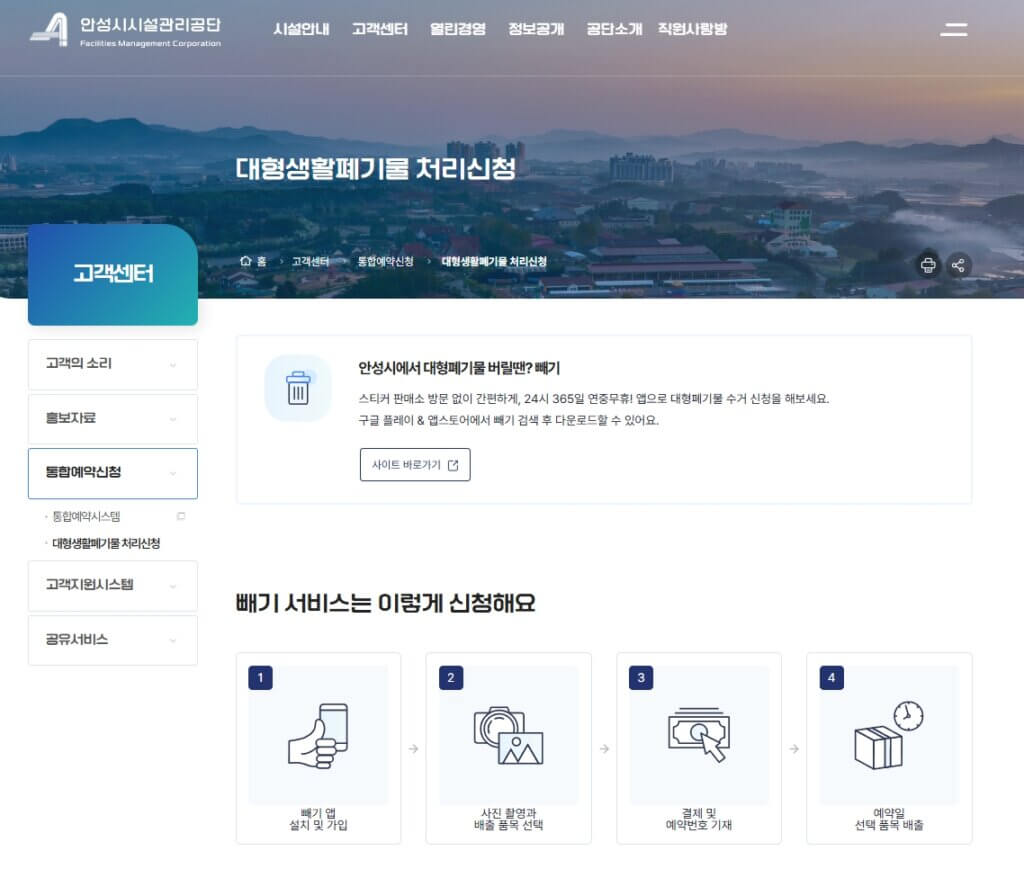
Task: Click the trash bin icon in the notice box
Action: pyautogui.click(x=297, y=386)
